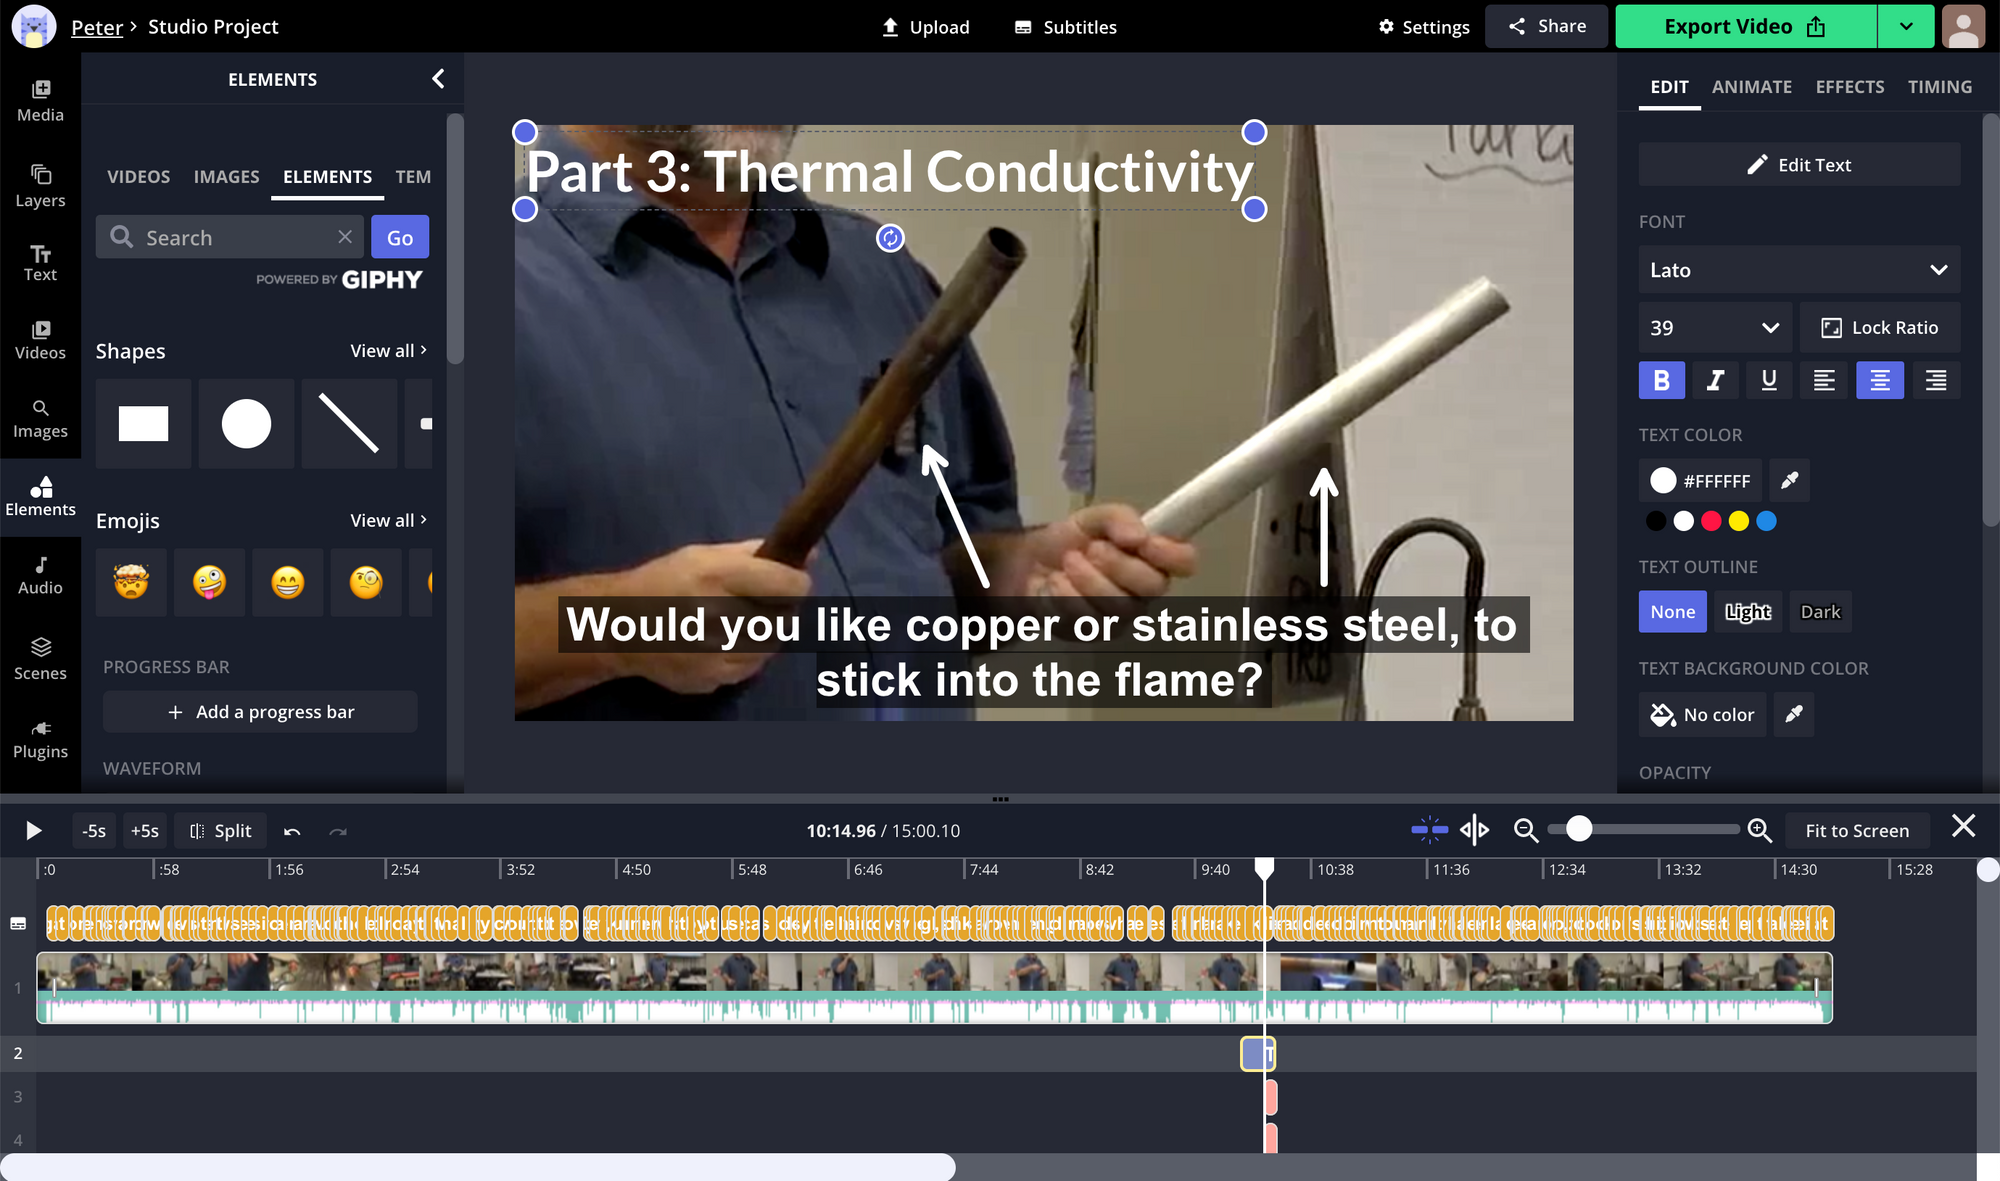Viewport: 2000px width, 1181px height.
Task: Open the Layers panel in sidebar
Action: point(40,186)
